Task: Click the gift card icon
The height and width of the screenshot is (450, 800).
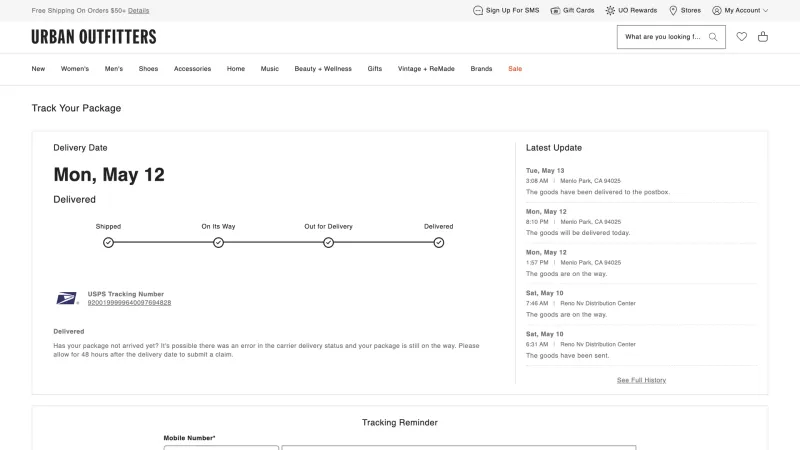Action: [x=555, y=10]
